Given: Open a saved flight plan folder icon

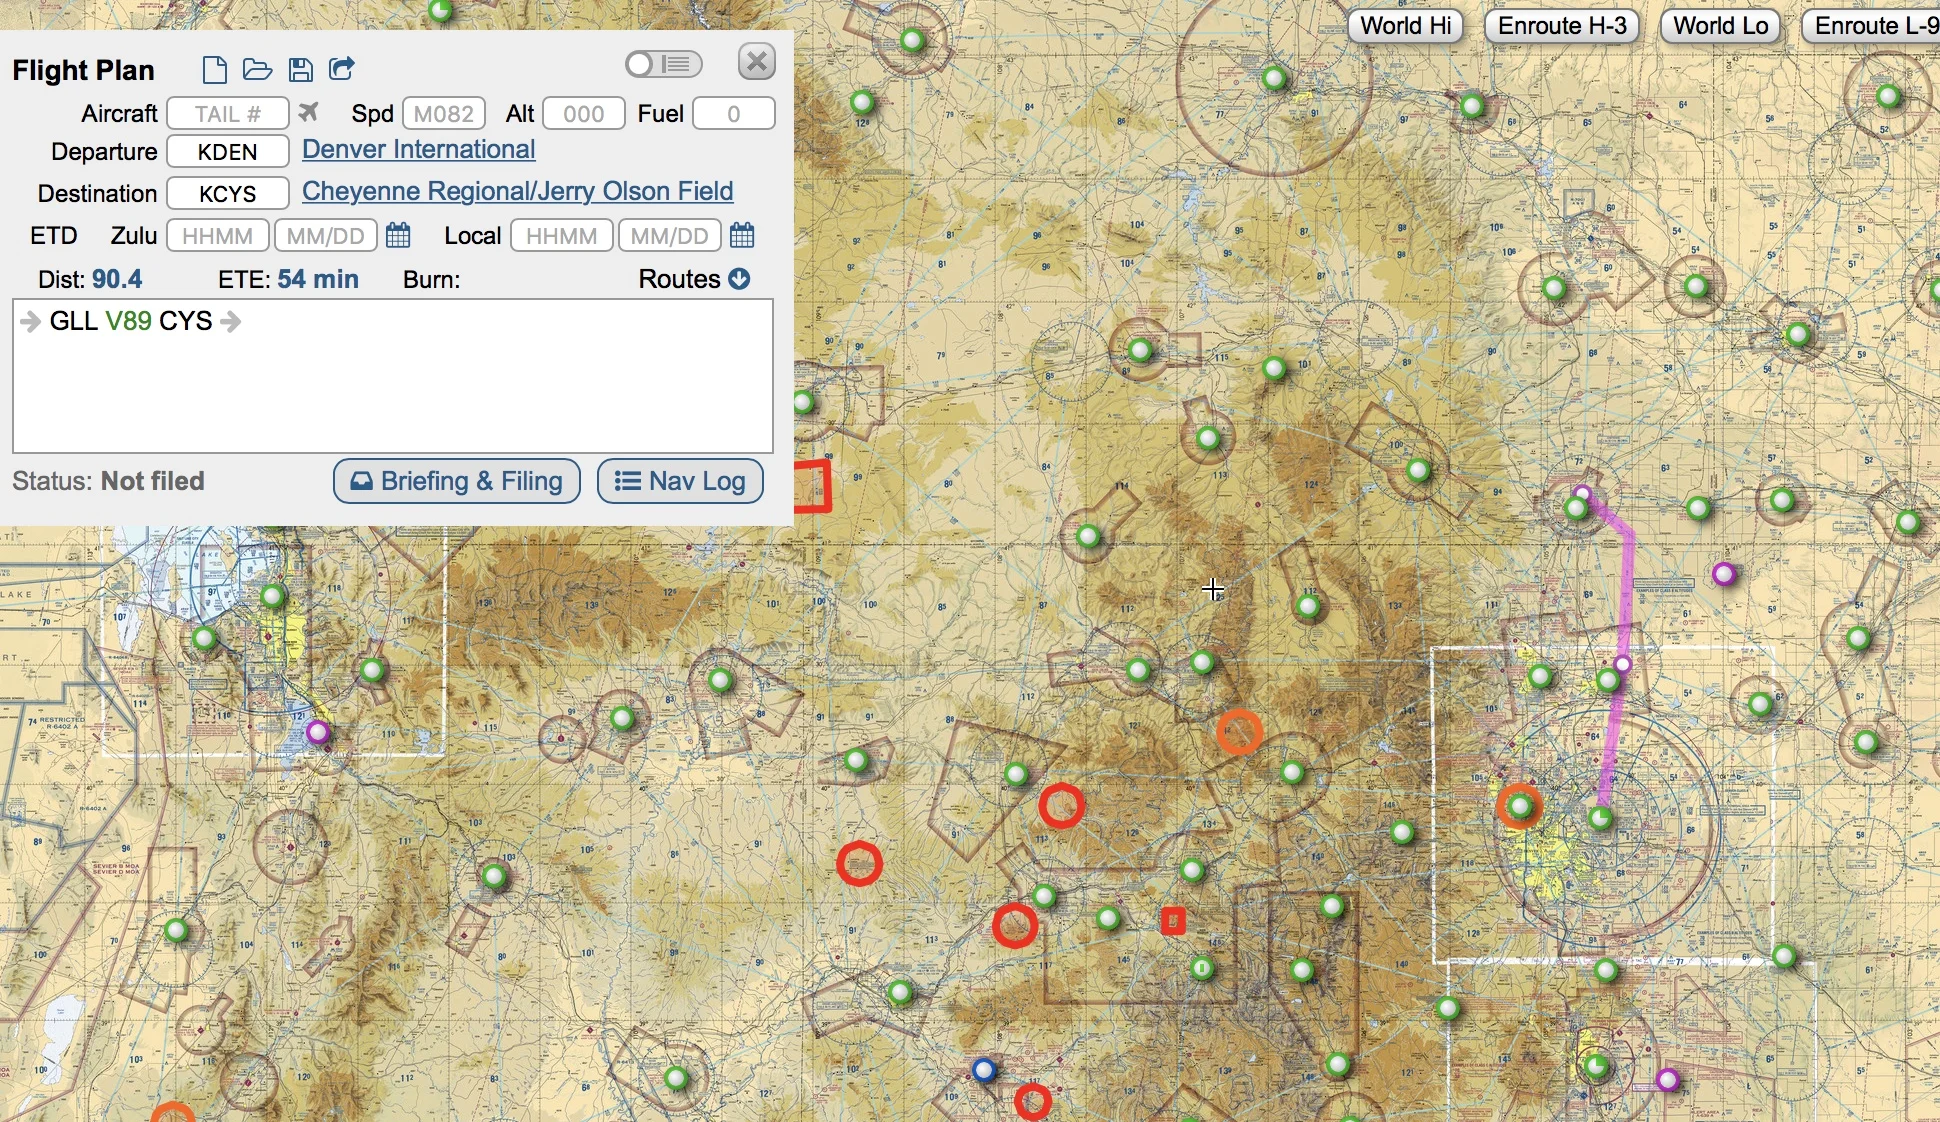Looking at the screenshot, I should [x=257, y=69].
